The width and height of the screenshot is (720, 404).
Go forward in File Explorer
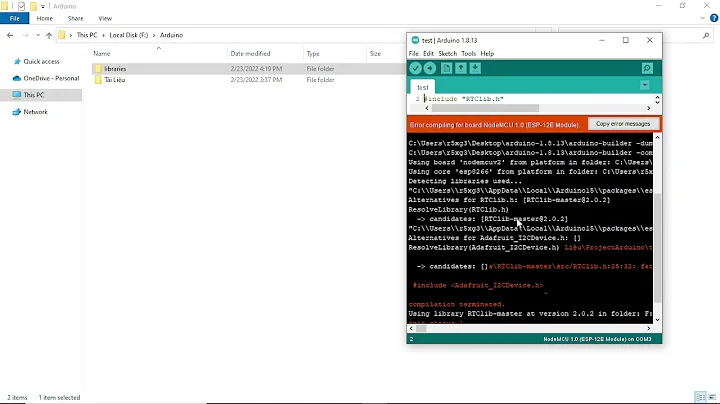tap(25, 35)
